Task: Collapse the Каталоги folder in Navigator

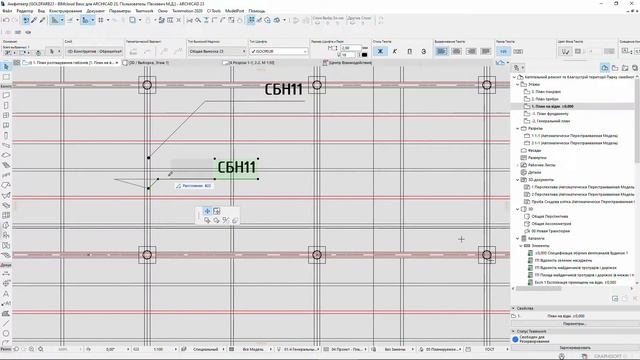Action: pyautogui.click(x=518, y=238)
